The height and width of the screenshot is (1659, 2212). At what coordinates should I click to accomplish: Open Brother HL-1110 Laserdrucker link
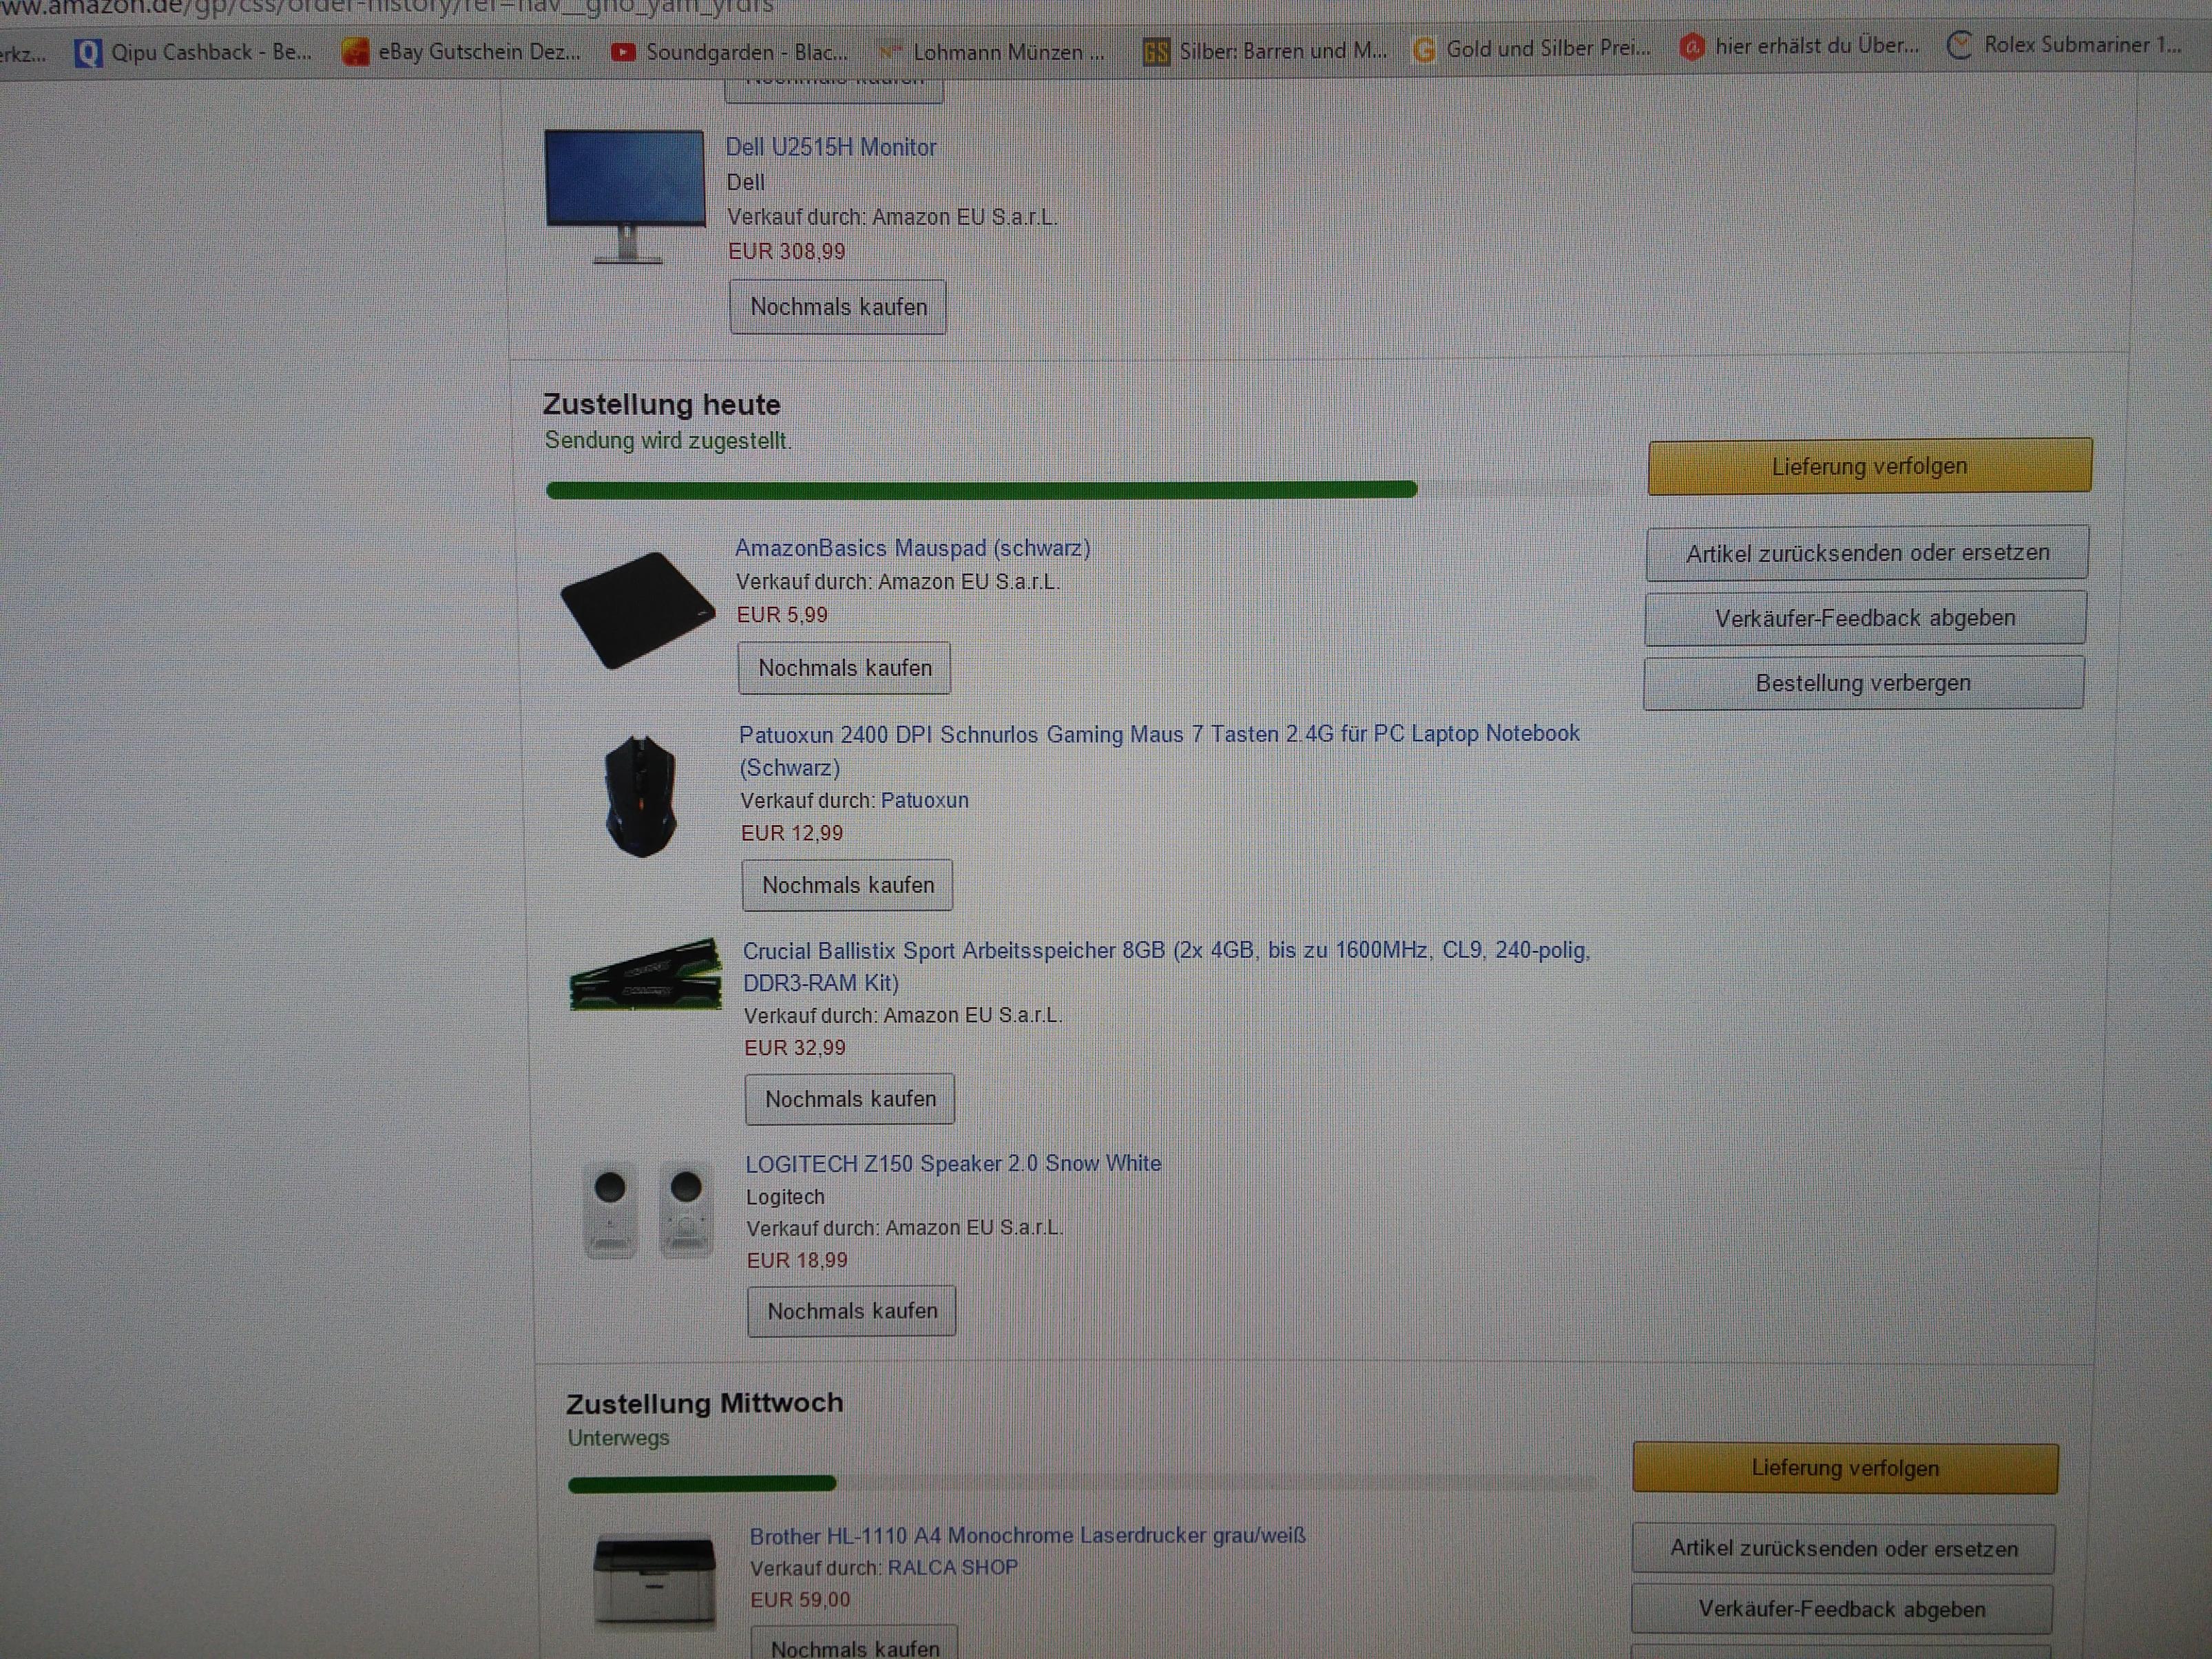point(1027,1536)
